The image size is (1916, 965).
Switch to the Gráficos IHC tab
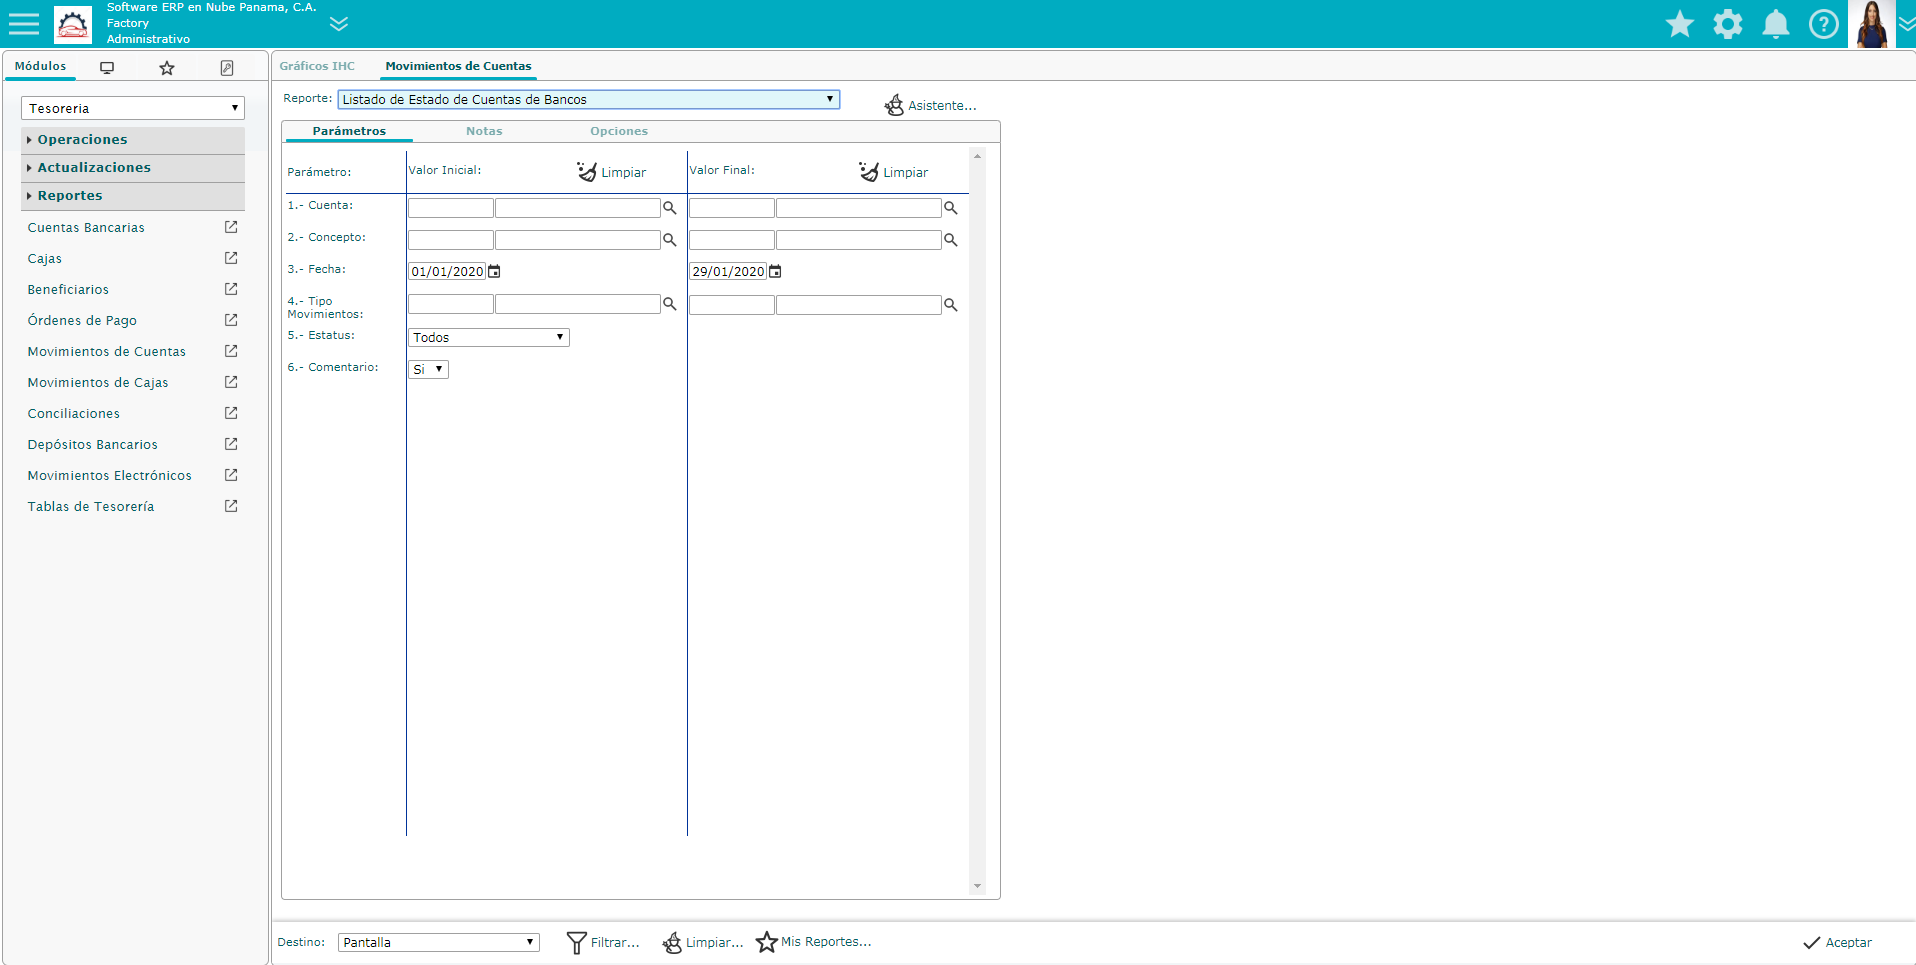[317, 66]
